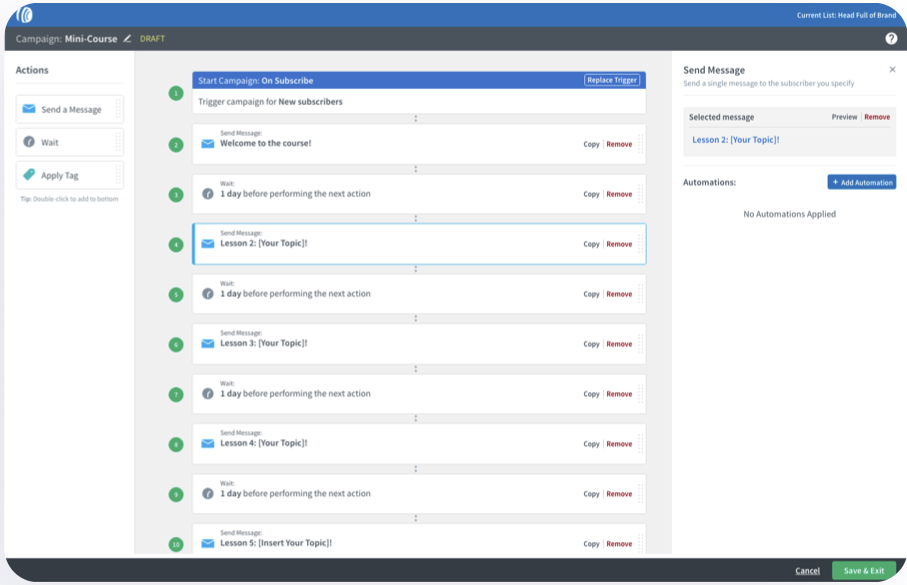The height and width of the screenshot is (585, 907).
Task: Click clock icon of Wait step 9
Action: [208, 494]
